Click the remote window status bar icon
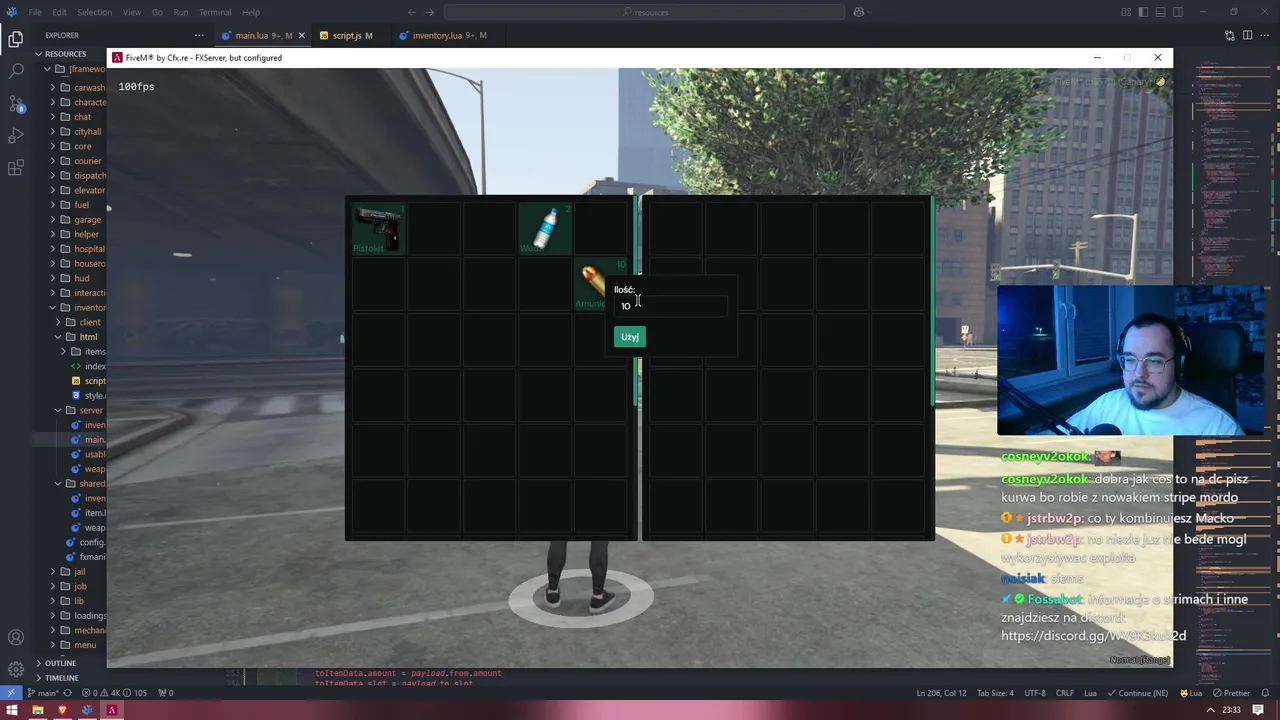The image size is (1280, 720). 11,693
